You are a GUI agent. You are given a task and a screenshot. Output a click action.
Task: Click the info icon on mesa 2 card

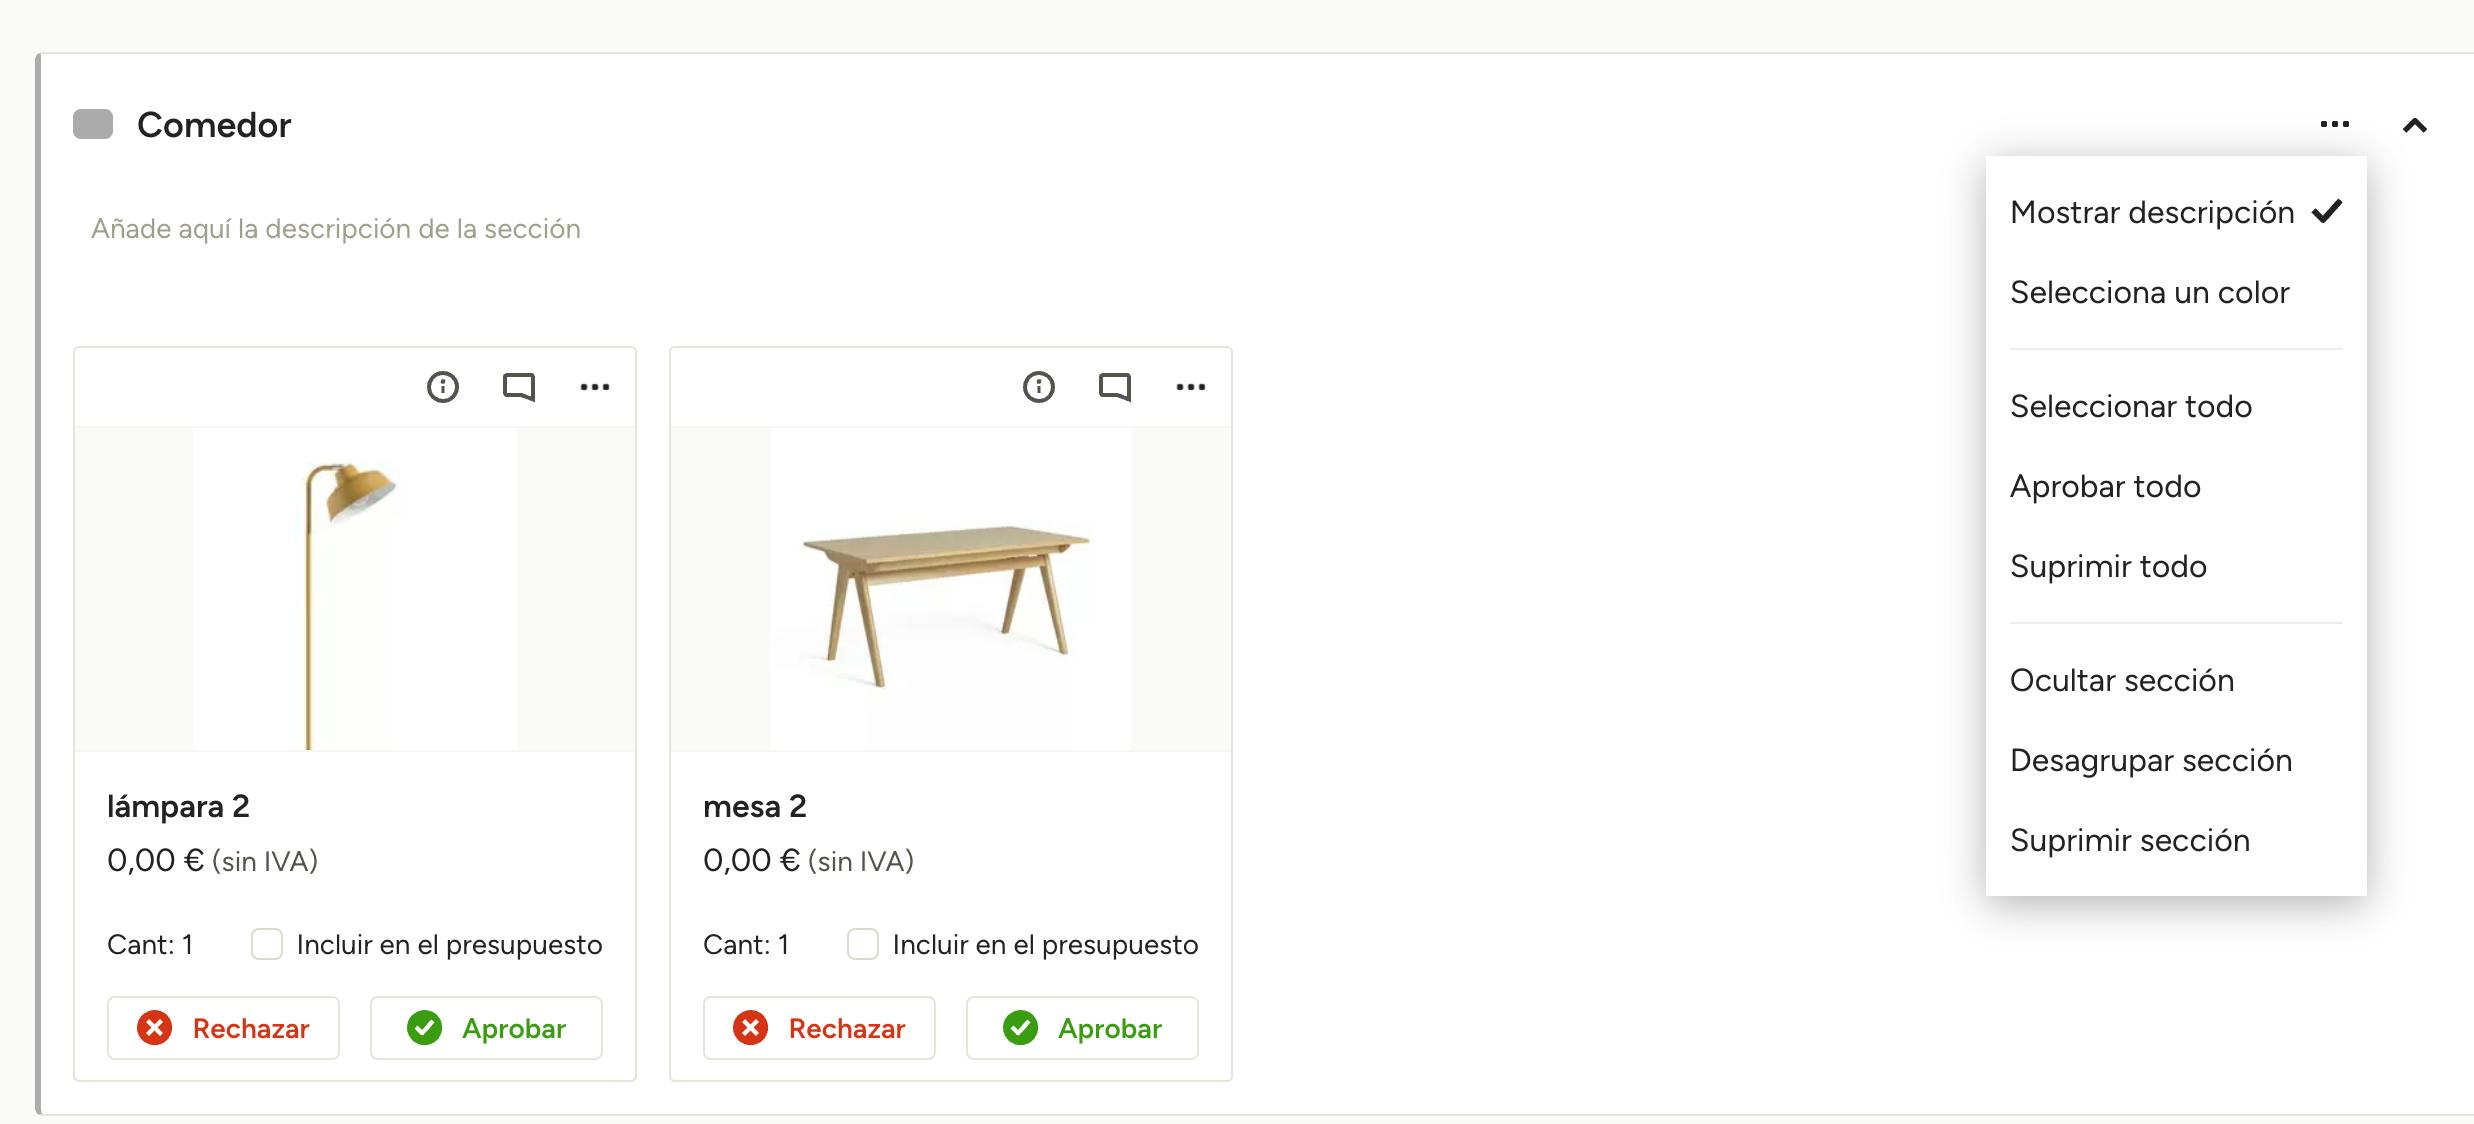[1038, 387]
